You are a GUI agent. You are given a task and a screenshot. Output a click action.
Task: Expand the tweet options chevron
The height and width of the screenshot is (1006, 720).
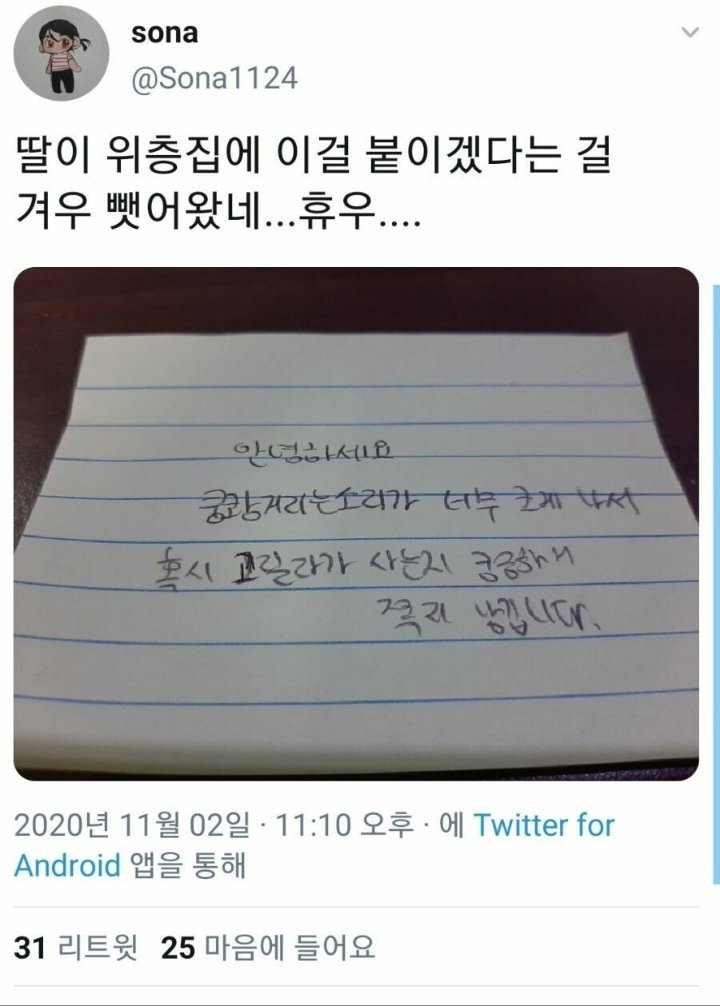(x=690, y=31)
